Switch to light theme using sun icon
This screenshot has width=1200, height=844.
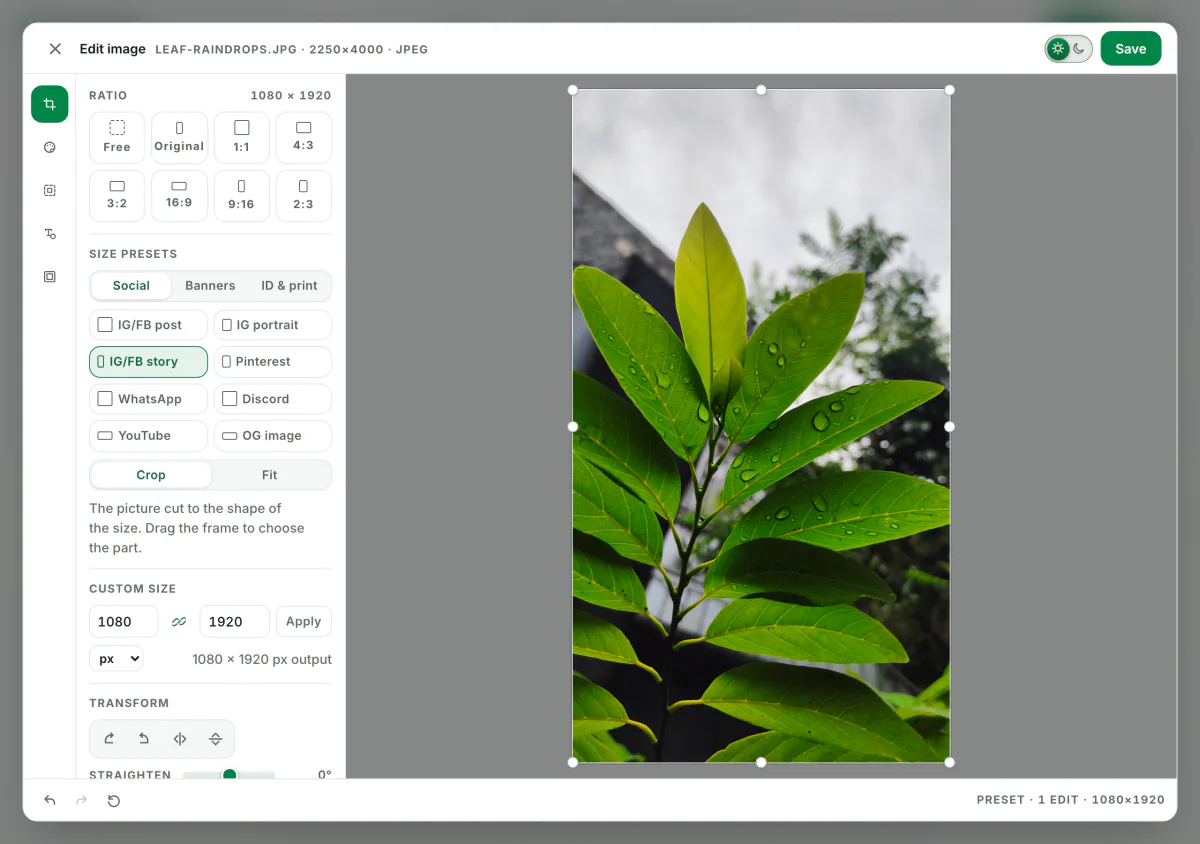click(1058, 48)
